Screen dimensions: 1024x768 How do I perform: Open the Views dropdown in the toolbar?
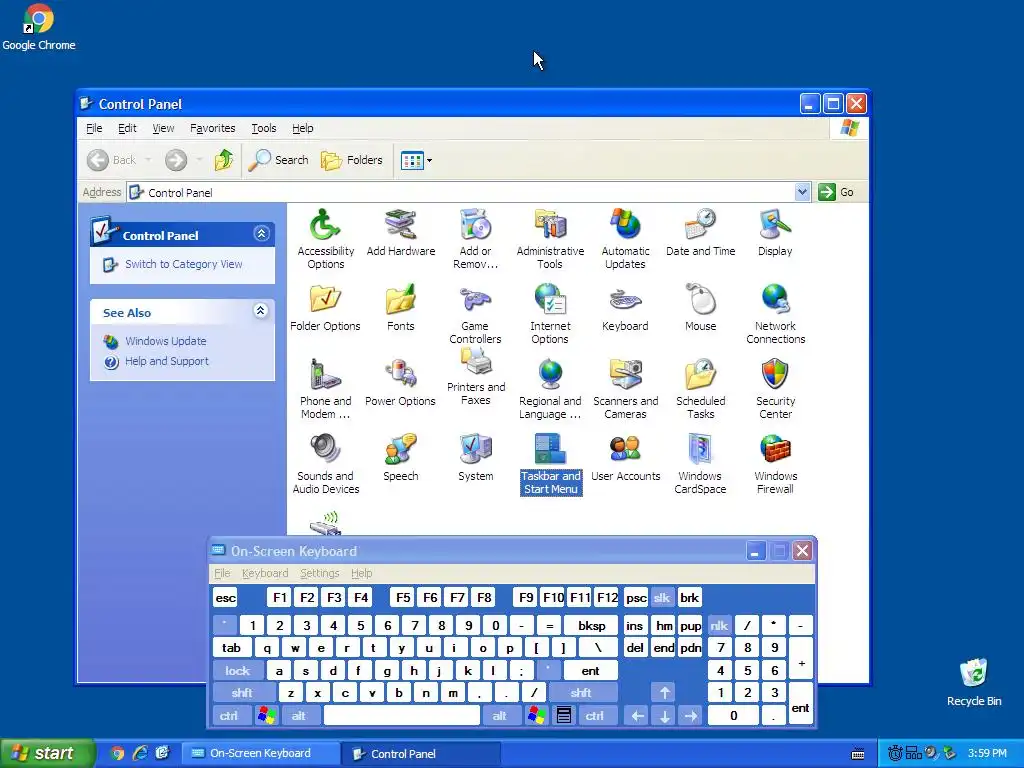click(429, 160)
